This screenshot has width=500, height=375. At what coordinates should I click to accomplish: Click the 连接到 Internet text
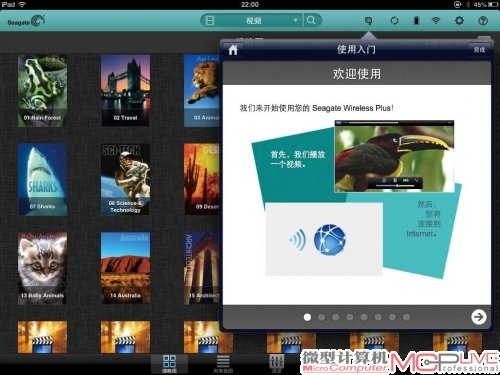(423, 228)
